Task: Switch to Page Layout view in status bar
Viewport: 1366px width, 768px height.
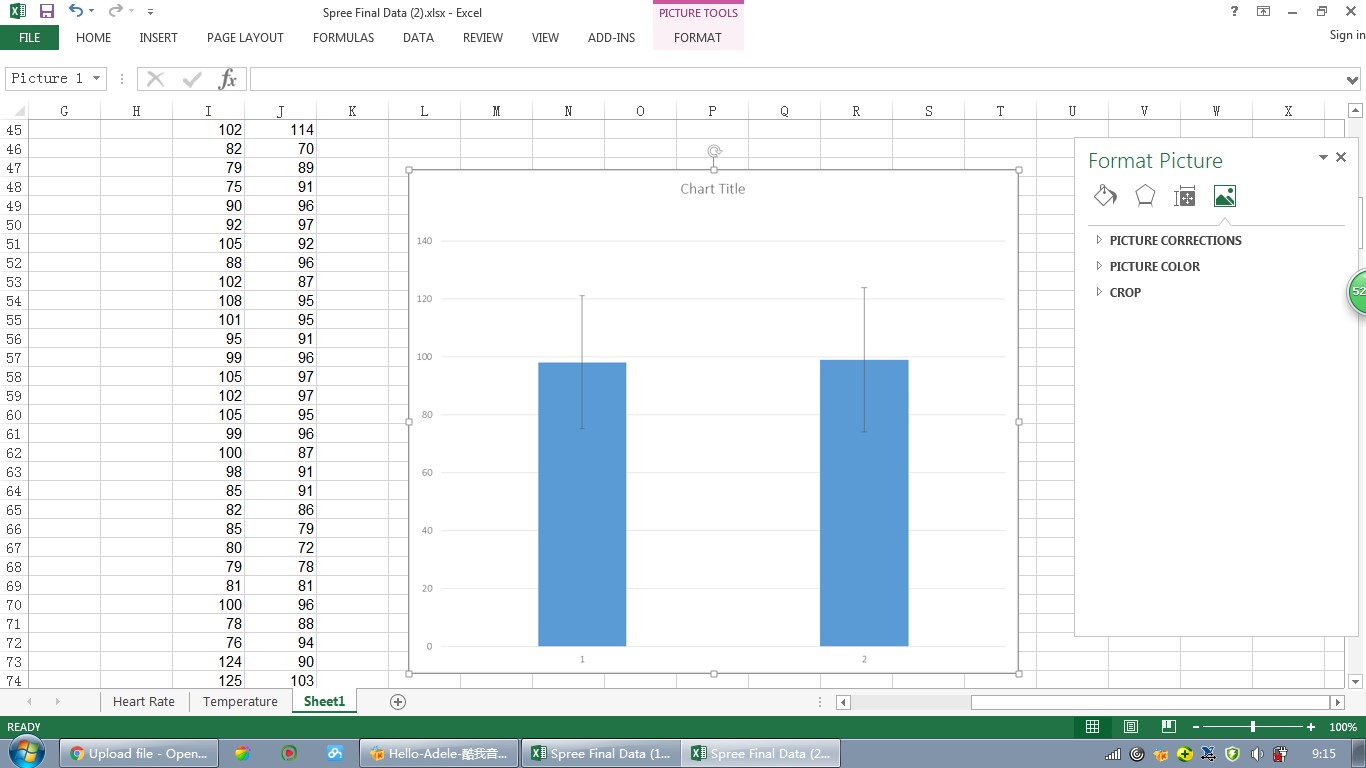Action: pos(1131,727)
